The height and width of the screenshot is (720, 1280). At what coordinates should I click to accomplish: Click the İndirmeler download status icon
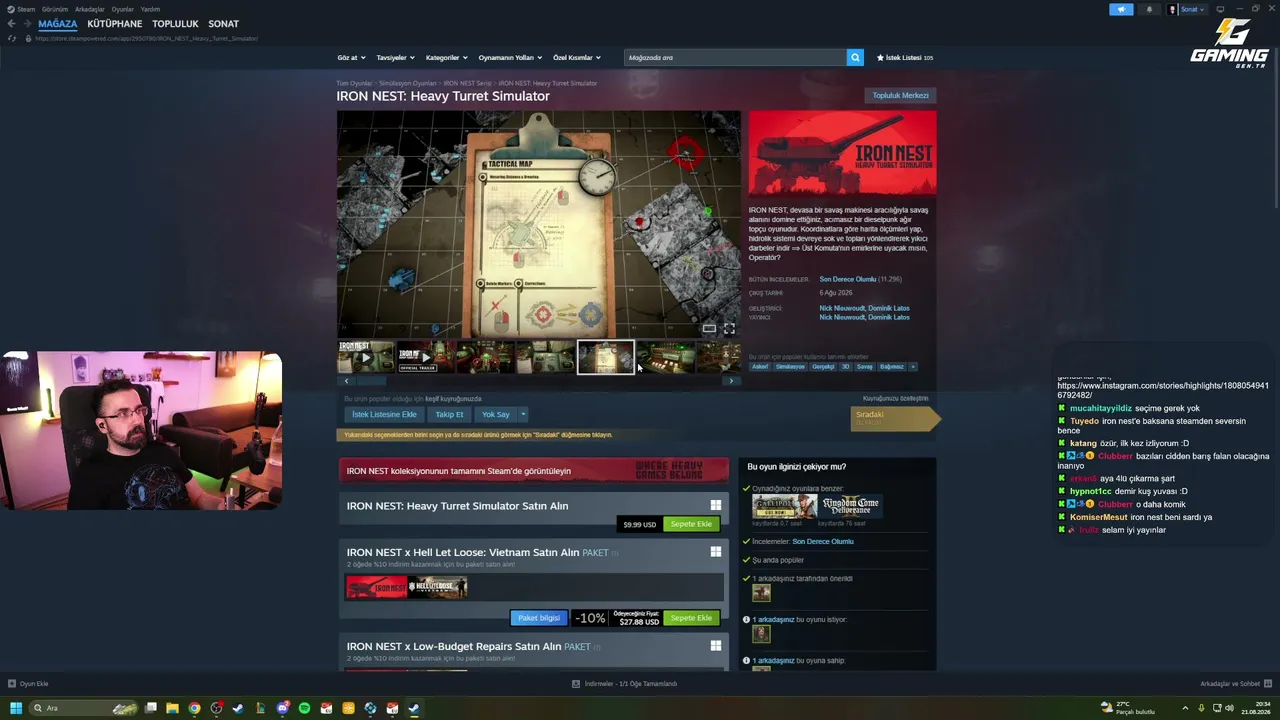point(576,684)
